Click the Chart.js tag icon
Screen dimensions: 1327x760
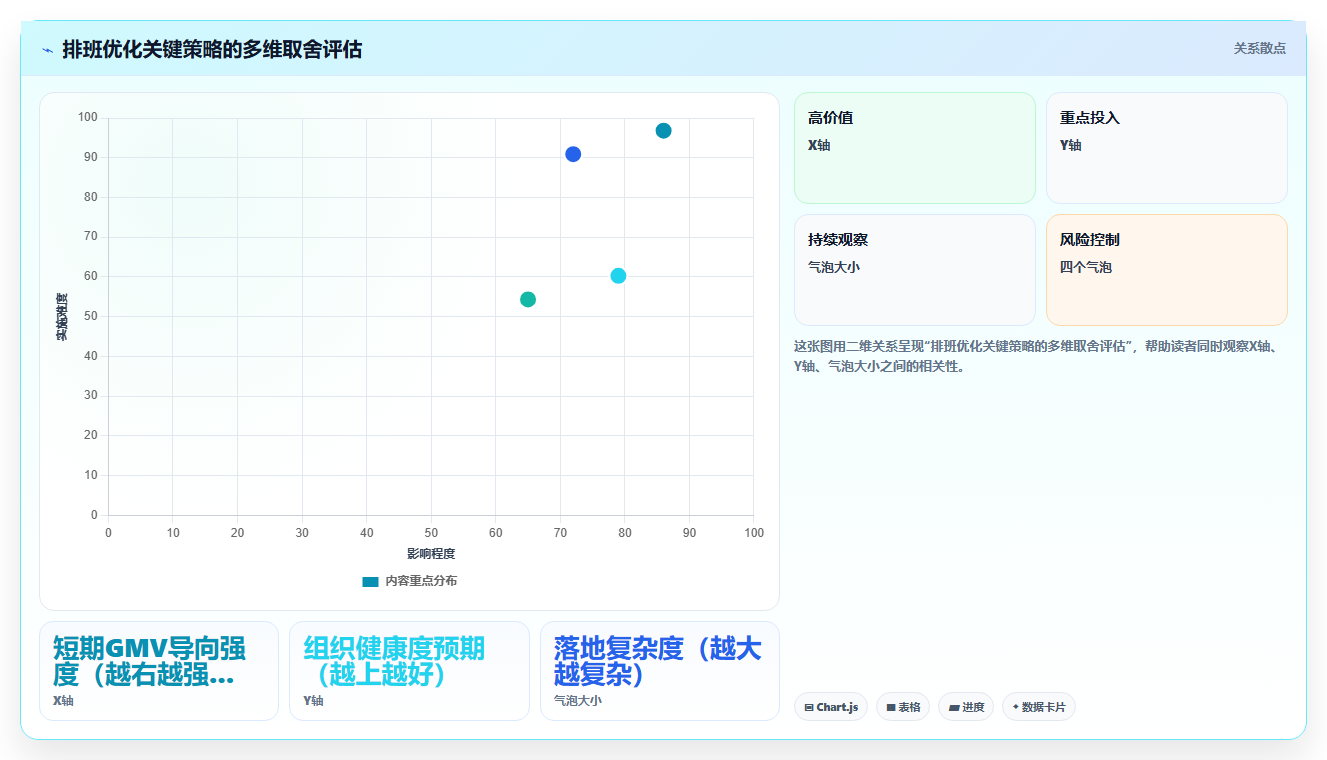point(809,707)
